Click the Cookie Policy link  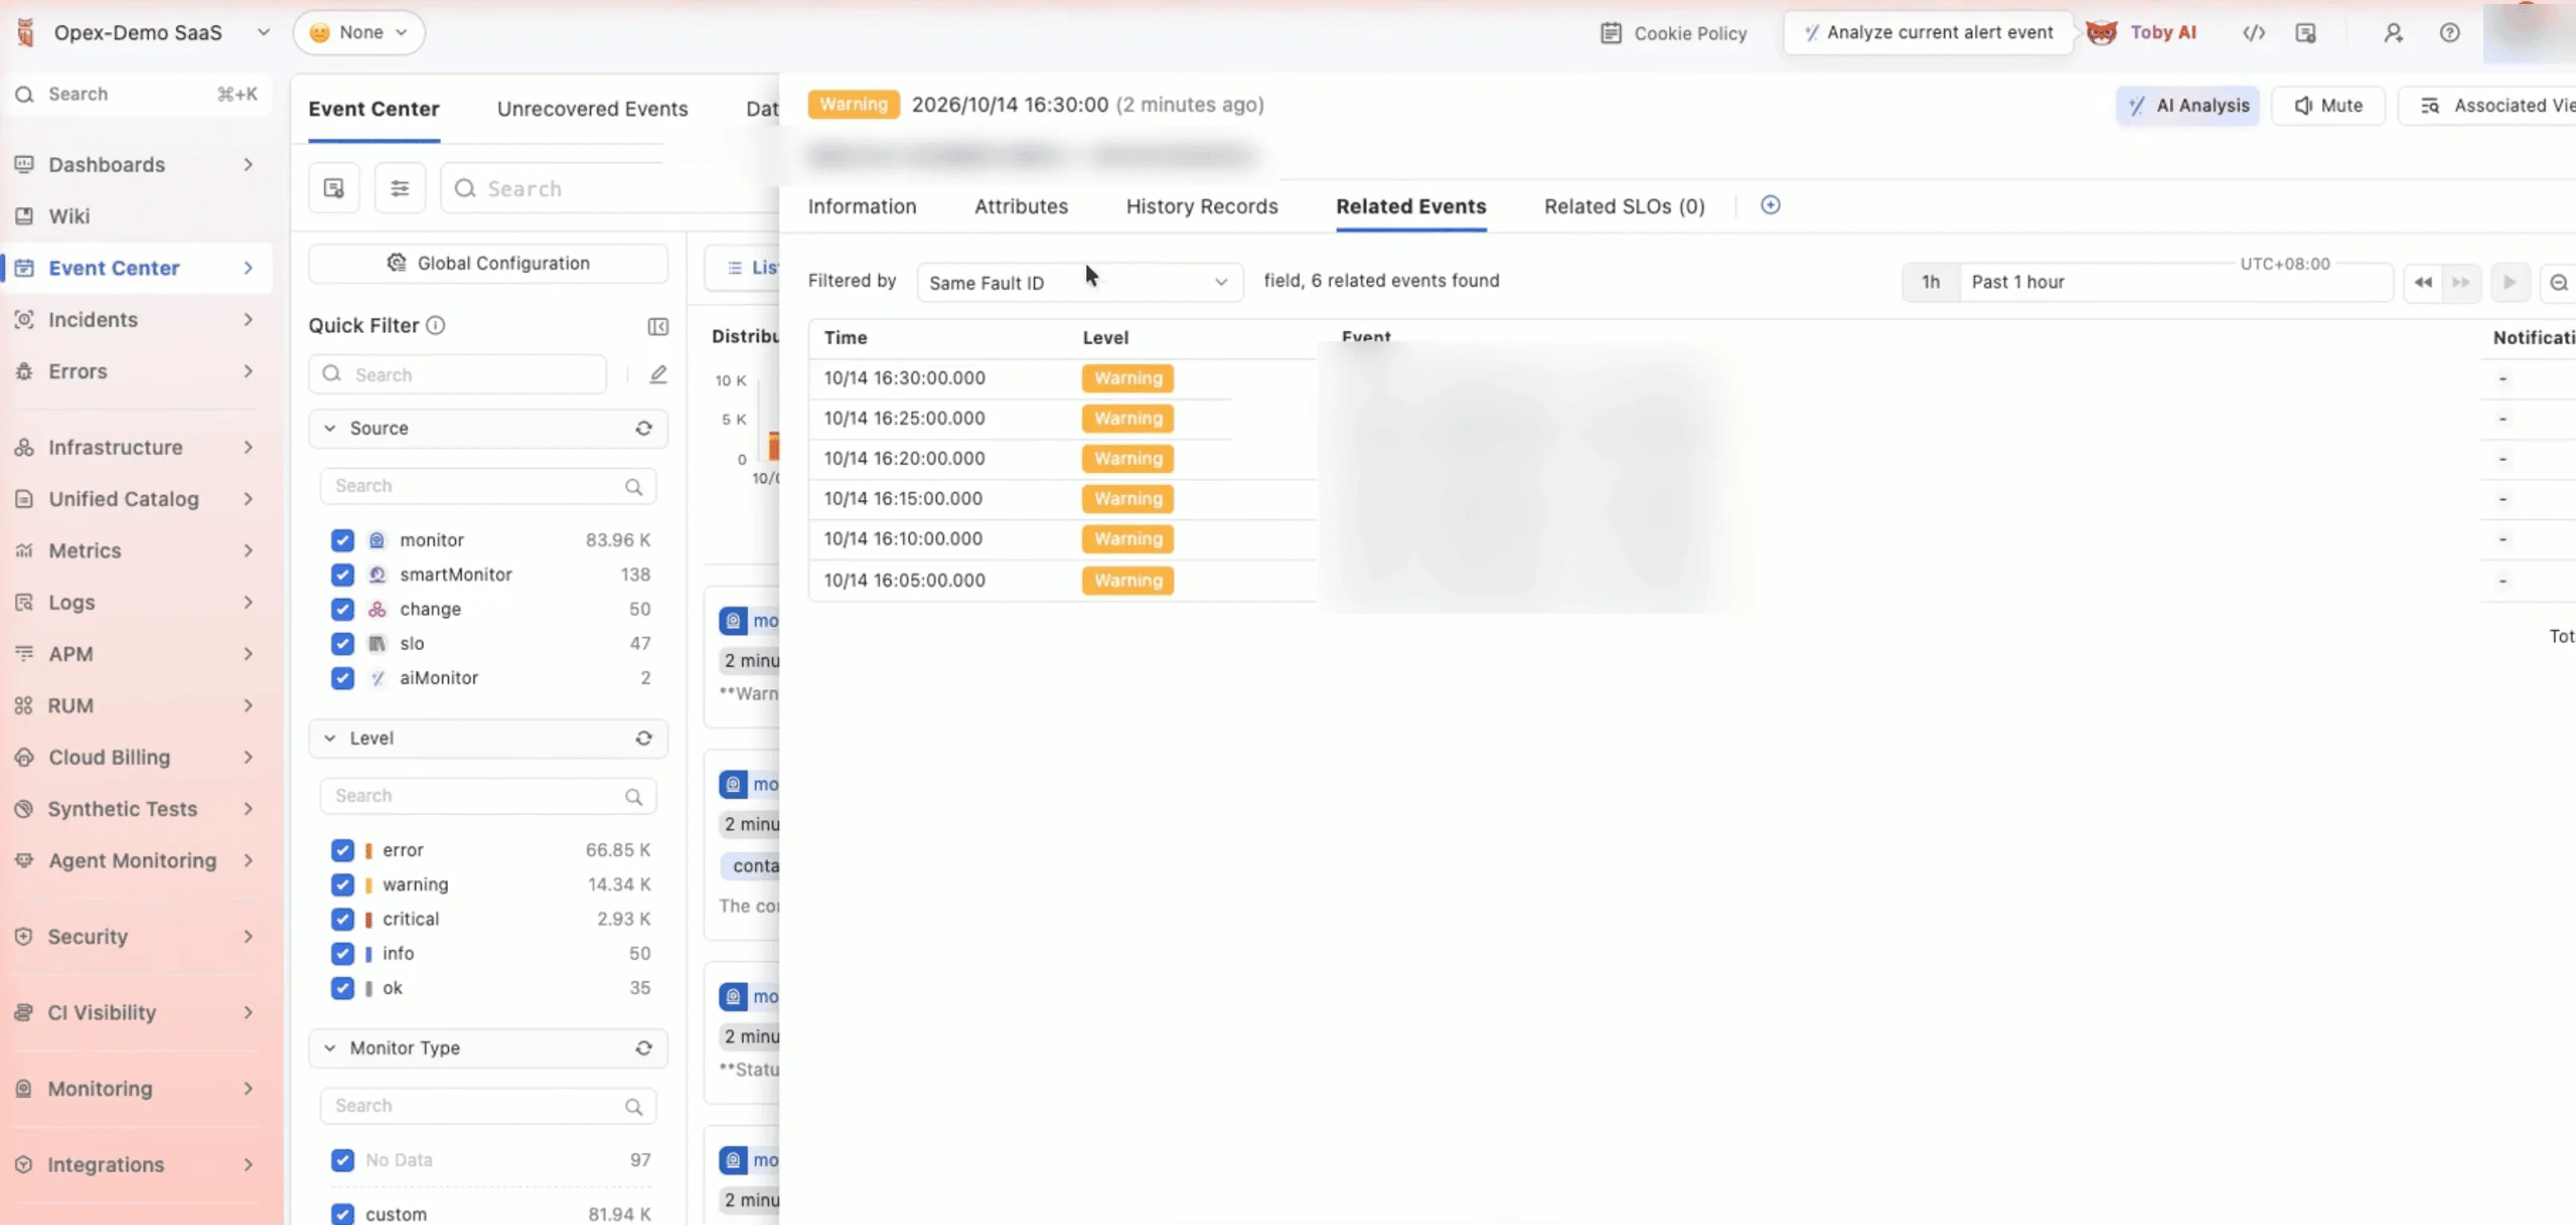coord(1674,33)
